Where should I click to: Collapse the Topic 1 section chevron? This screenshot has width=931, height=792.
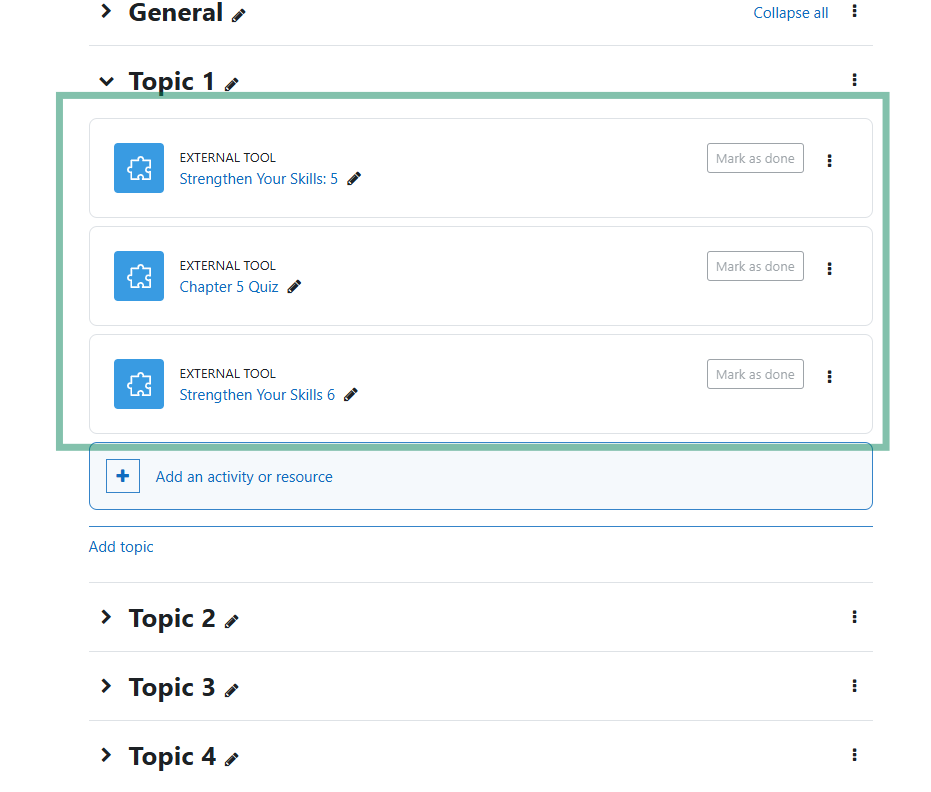coord(106,81)
